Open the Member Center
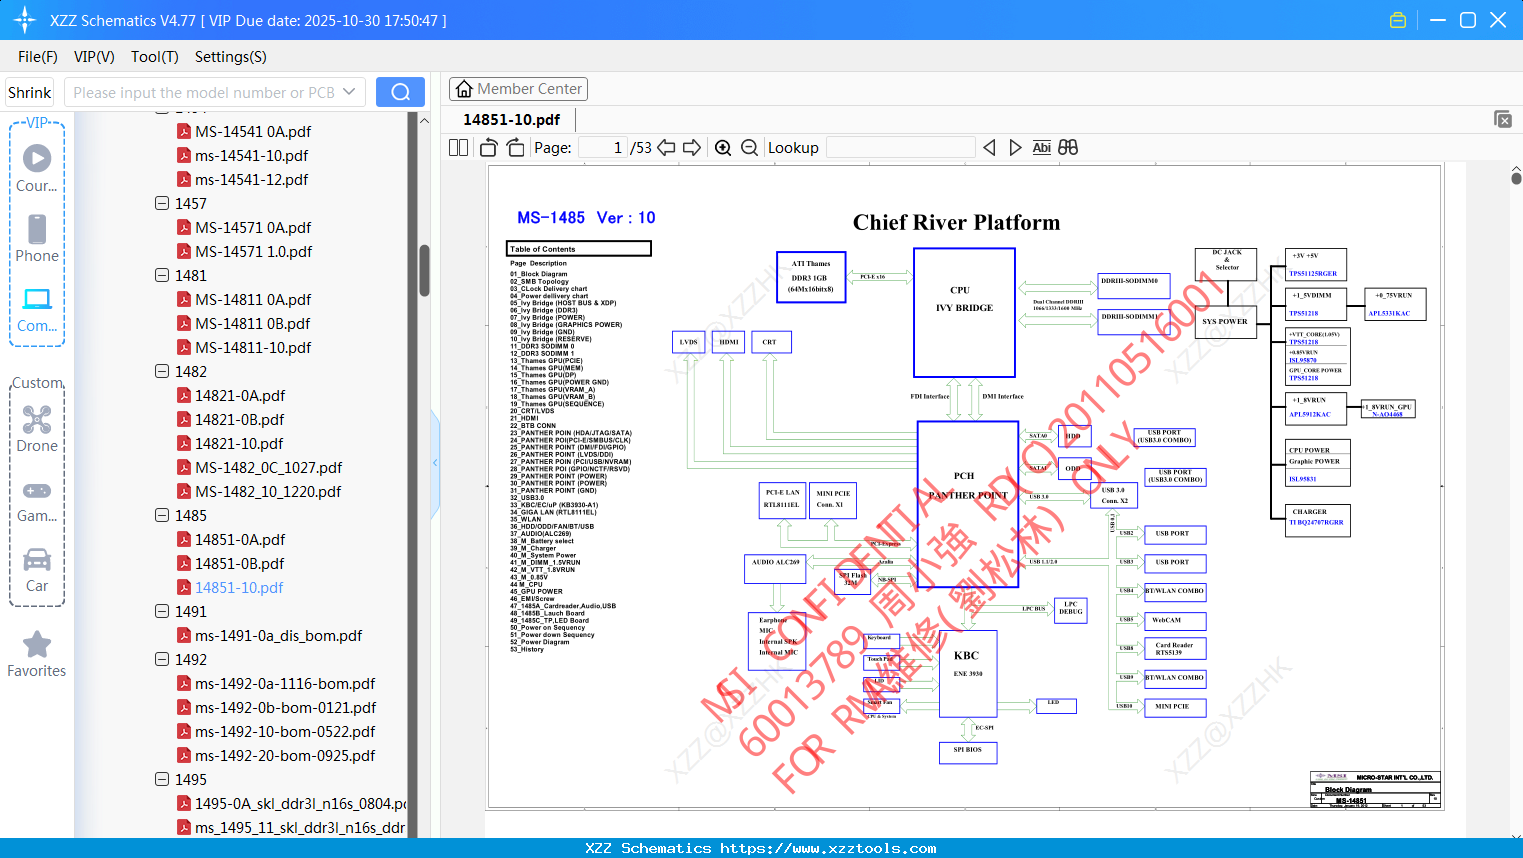This screenshot has width=1523, height=858. coord(518,89)
